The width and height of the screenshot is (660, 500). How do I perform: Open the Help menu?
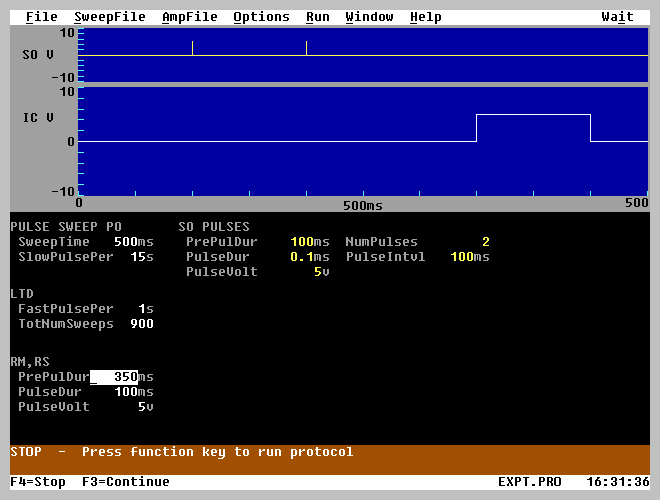[425, 17]
